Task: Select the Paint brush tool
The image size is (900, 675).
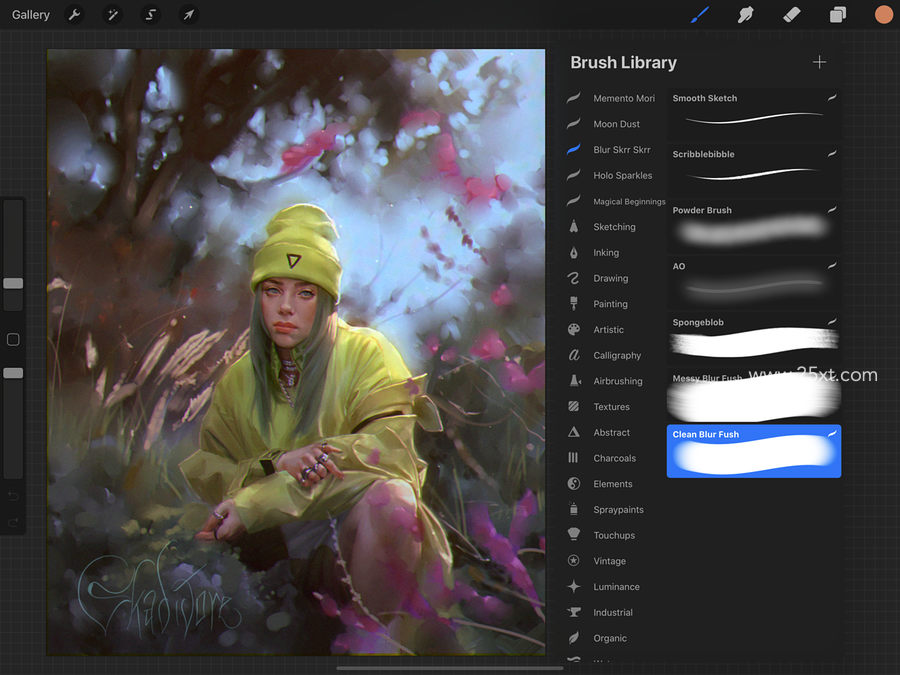Action: coord(700,14)
